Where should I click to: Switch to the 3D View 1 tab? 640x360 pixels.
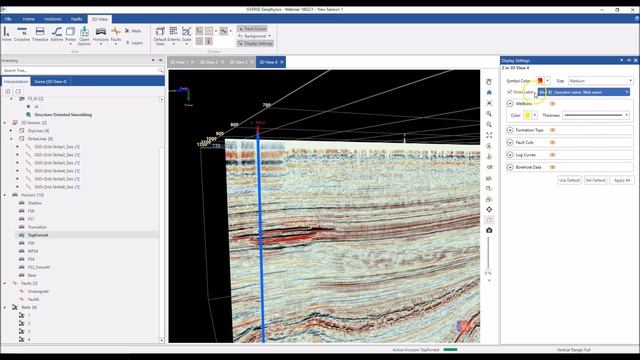click(x=179, y=62)
